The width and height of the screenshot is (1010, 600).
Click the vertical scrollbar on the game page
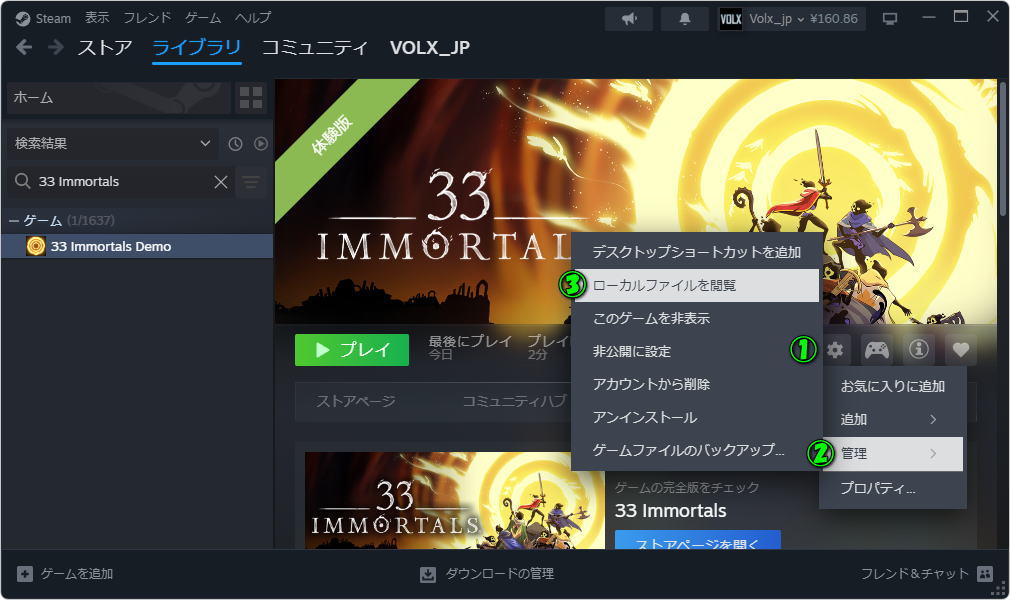[x=1003, y=148]
